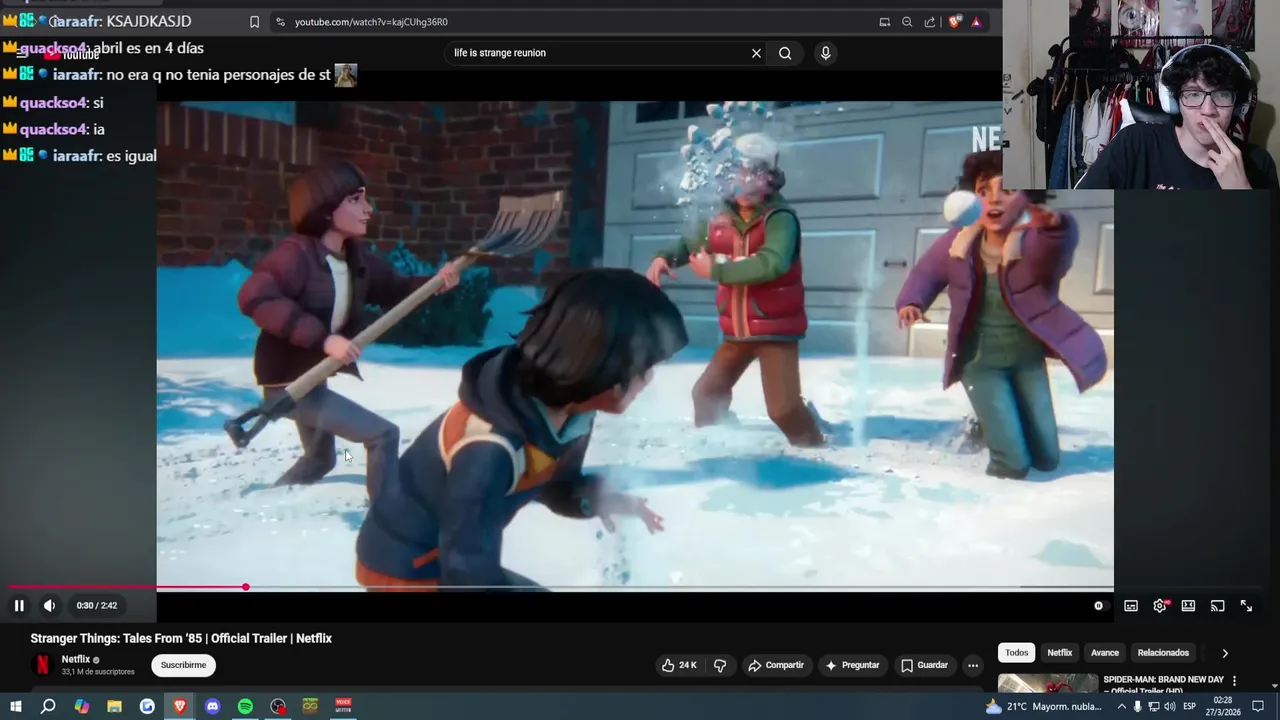1280x720 pixels.
Task: Open OBS Studio from the taskbar
Action: (278, 706)
